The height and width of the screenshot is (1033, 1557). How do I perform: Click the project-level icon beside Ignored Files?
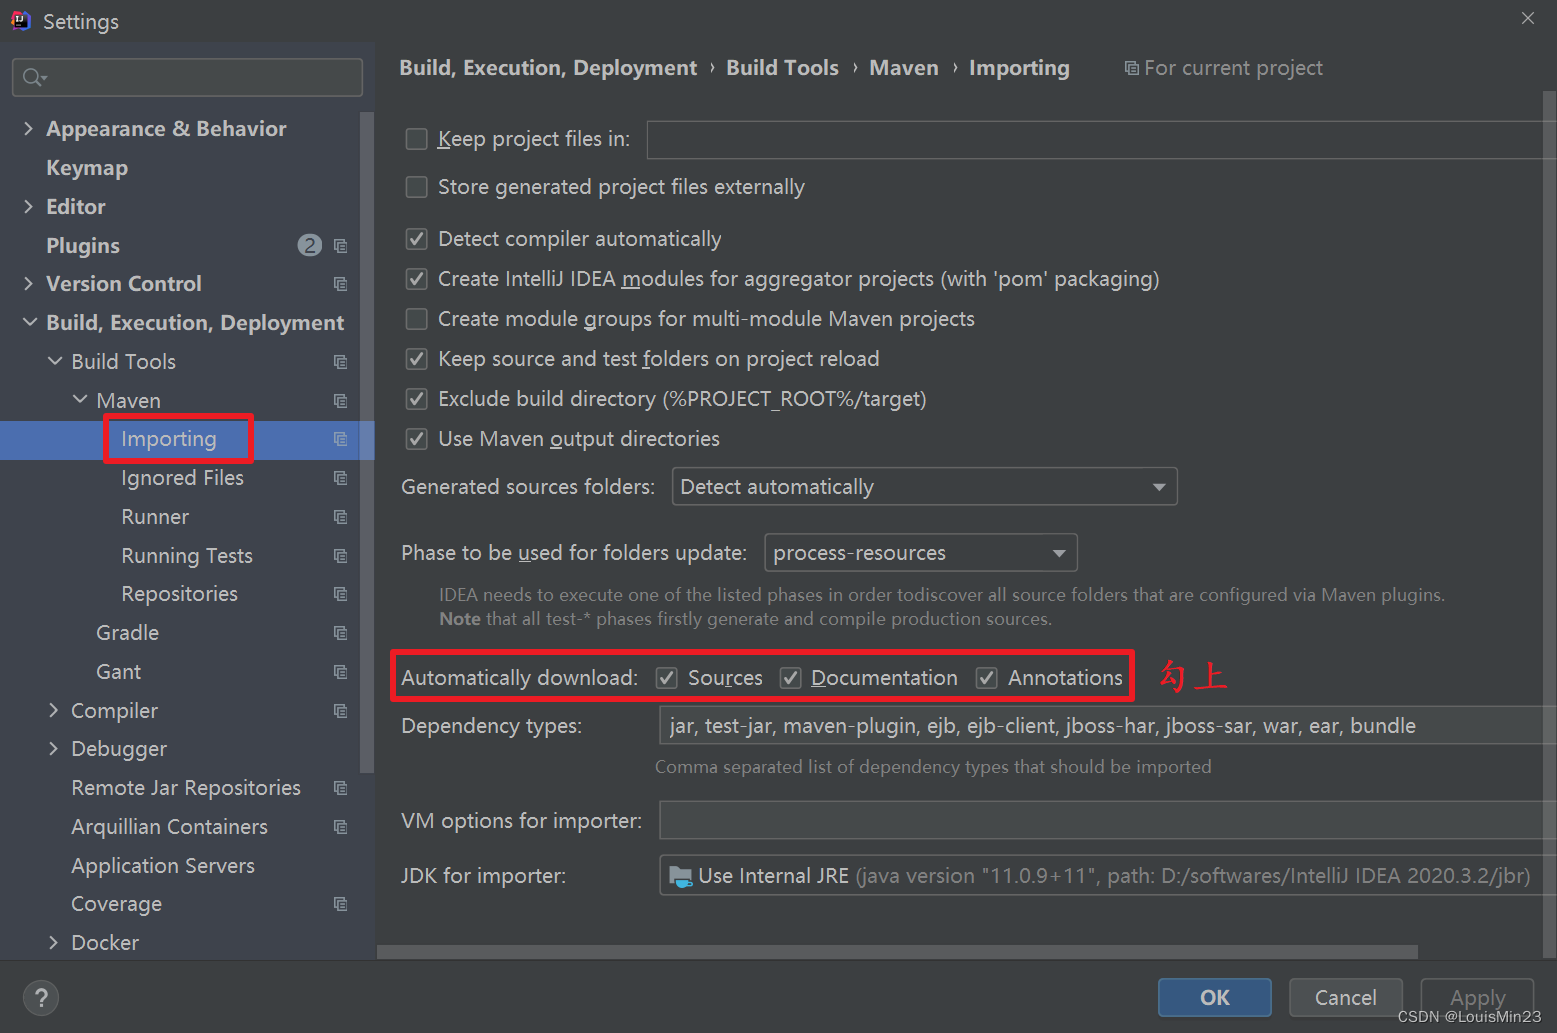(340, 478)
